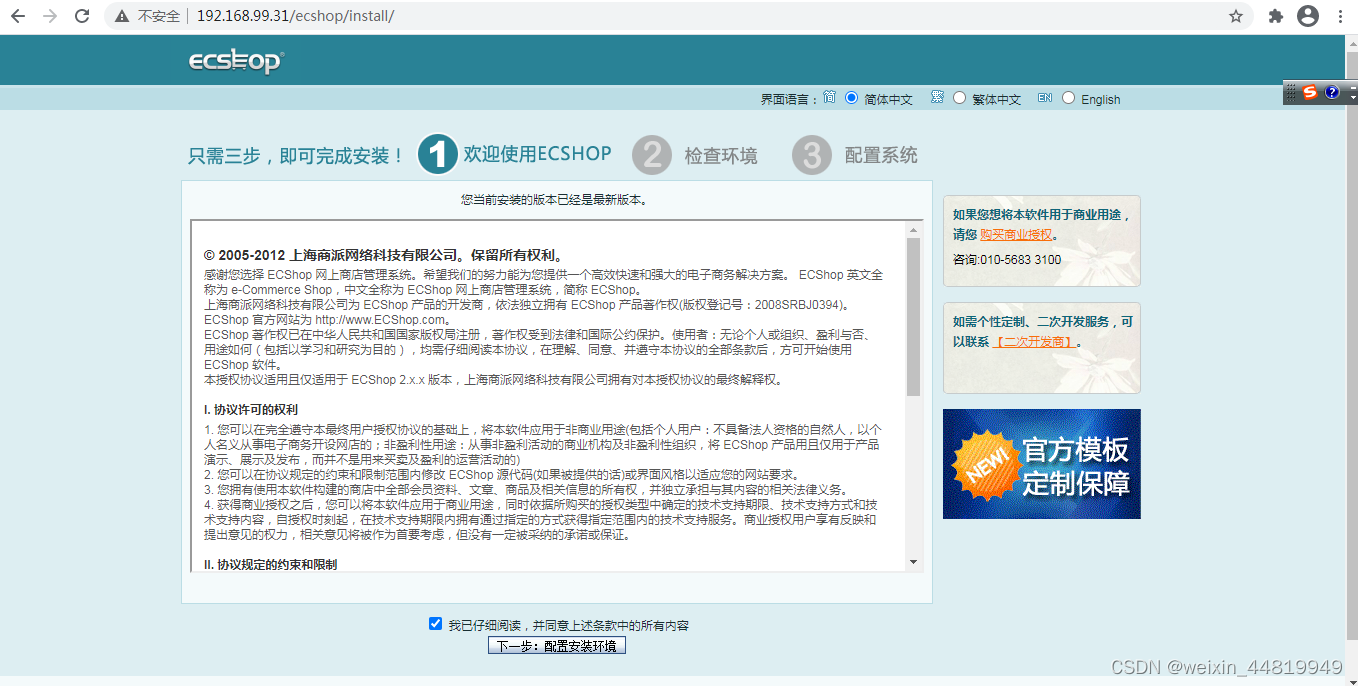Click the step 1 circle icon
The height and width of the screenshot is (686, 1358).
pos(437,154)
